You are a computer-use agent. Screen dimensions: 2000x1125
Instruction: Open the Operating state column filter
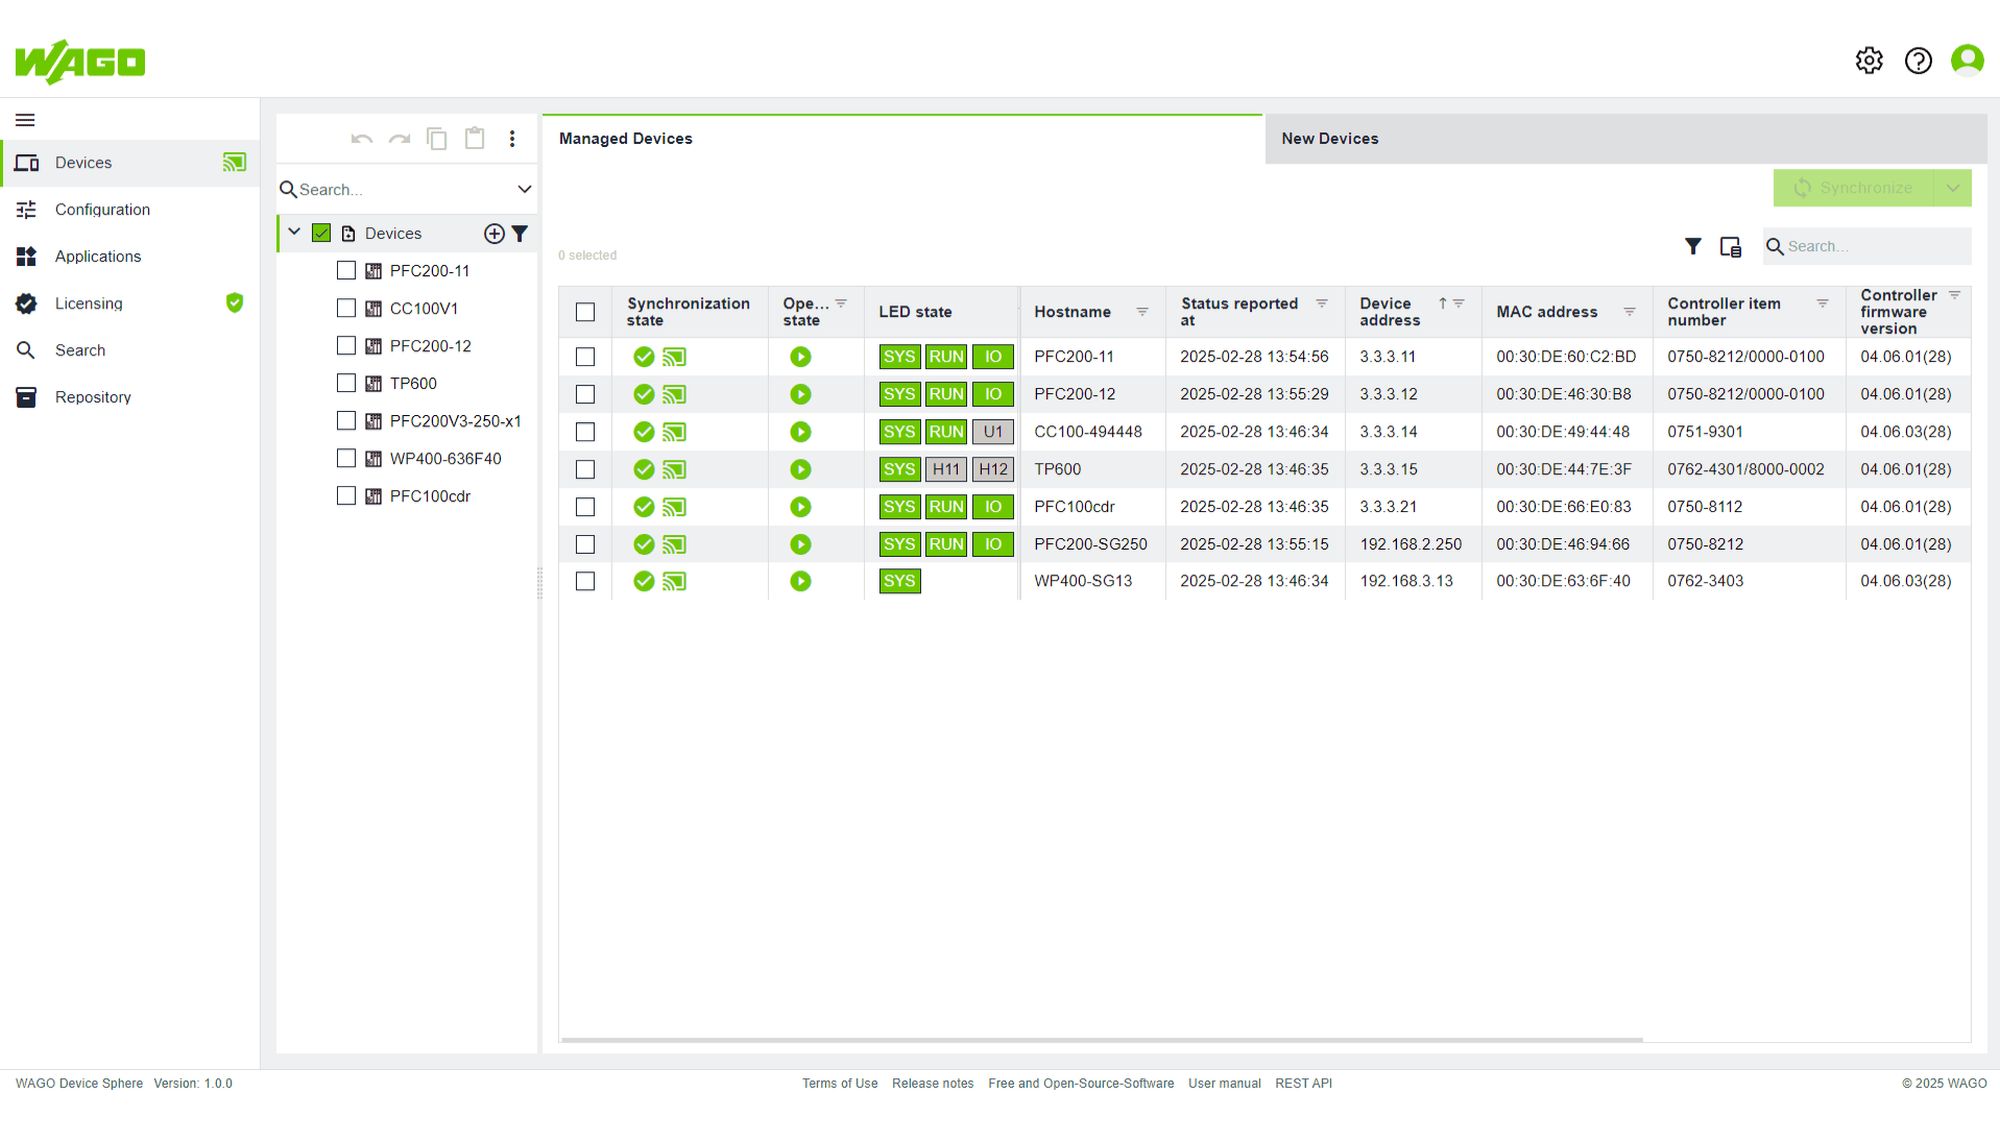point(841,303)
